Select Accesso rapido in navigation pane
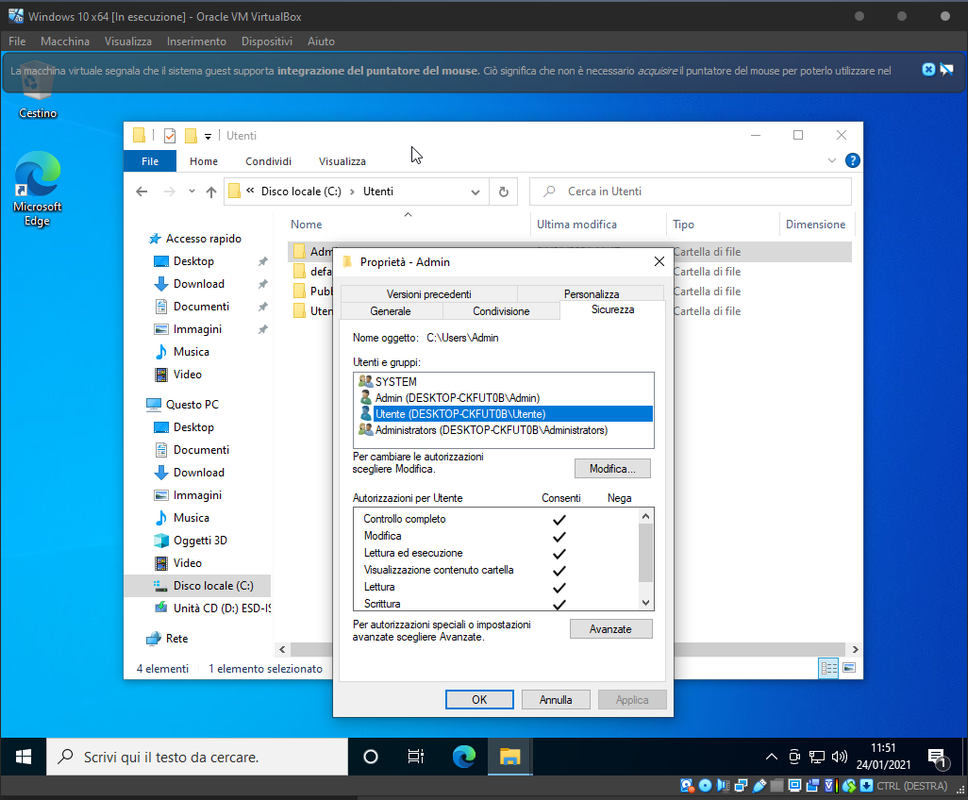The image size is (968, 800). point(203,238)
